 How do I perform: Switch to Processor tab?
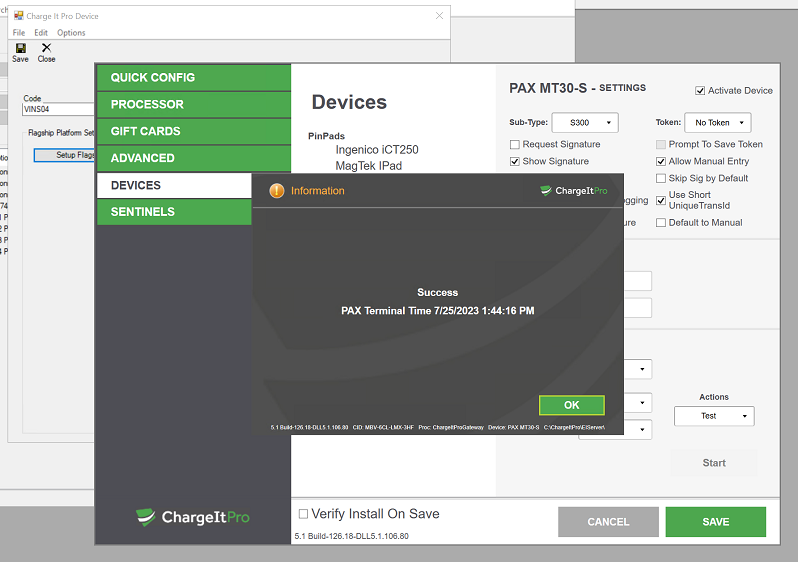193,104
